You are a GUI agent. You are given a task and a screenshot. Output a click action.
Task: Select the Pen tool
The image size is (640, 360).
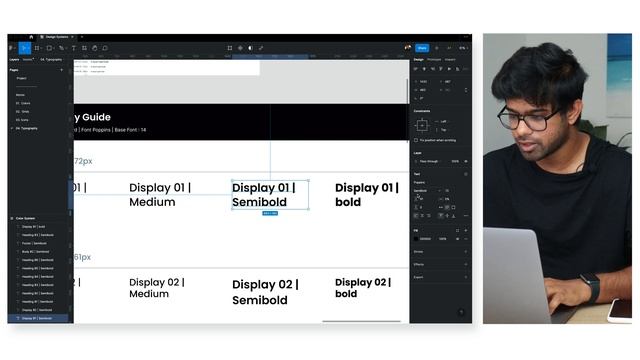pyautogui.click(x=61, y=48)
